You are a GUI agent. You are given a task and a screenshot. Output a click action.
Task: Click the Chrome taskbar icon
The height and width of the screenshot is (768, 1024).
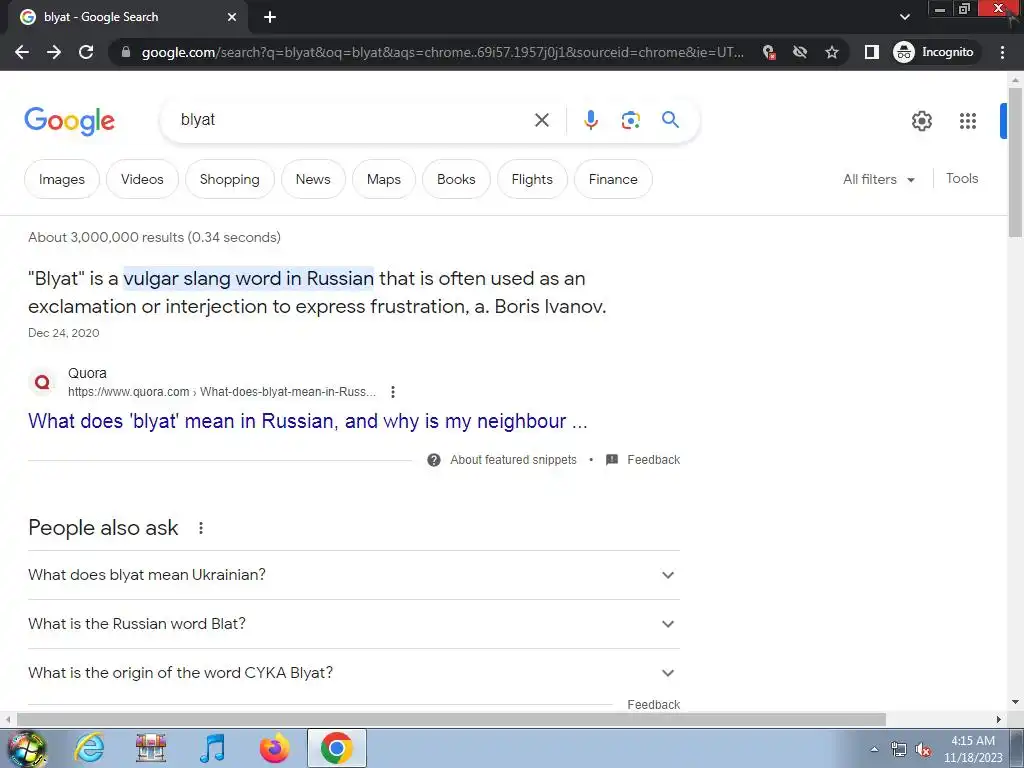(x=336, y=748)
